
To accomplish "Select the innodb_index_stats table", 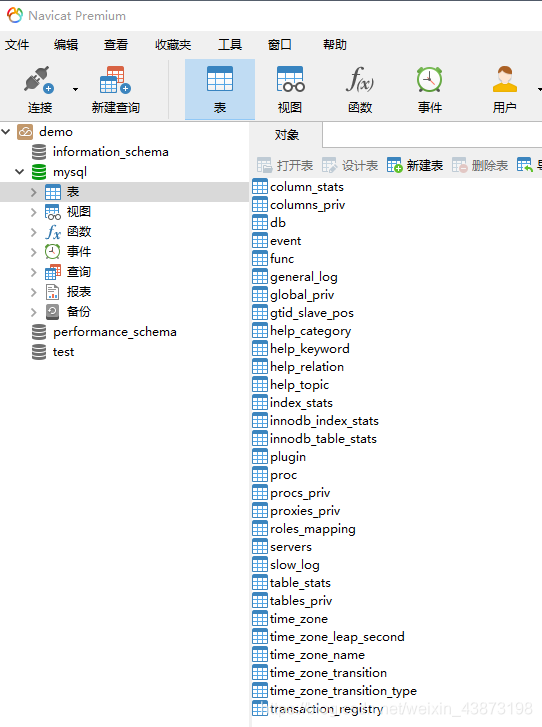I will [316, 421].
